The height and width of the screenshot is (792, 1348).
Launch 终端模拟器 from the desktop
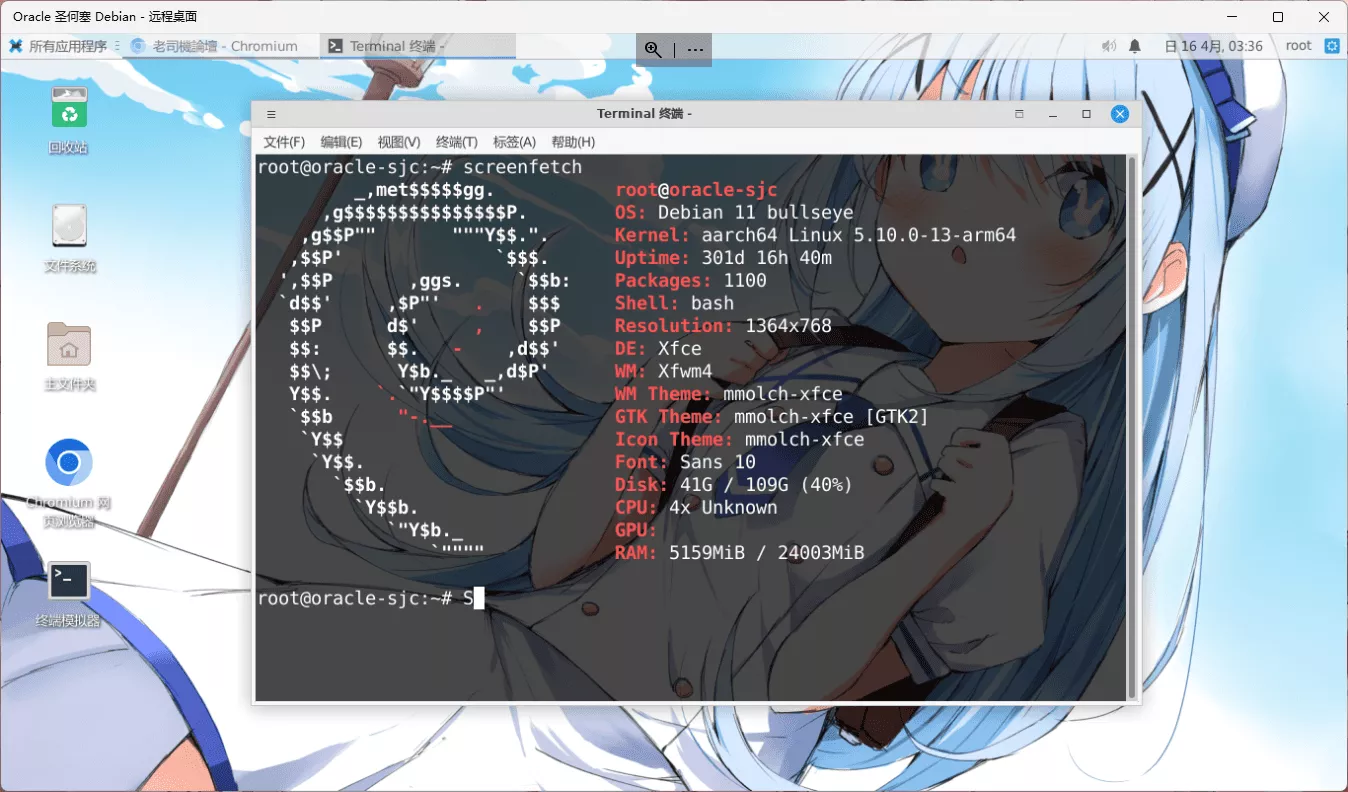click(x=68, y=580)
